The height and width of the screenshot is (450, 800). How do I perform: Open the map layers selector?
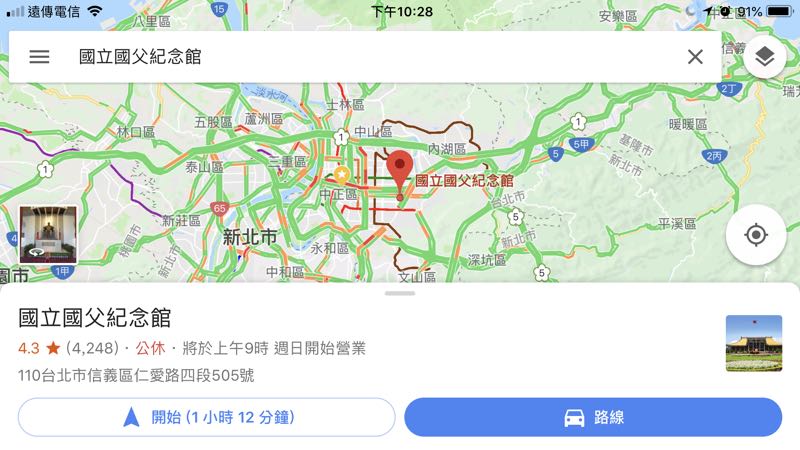[764, 57]
